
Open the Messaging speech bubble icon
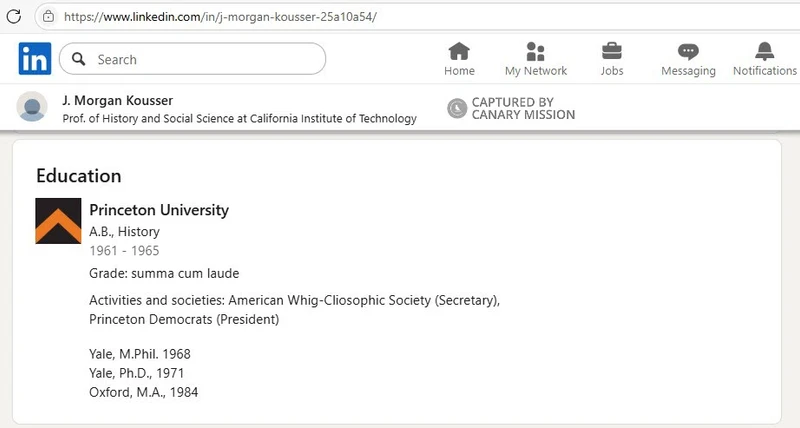point(688,52)
